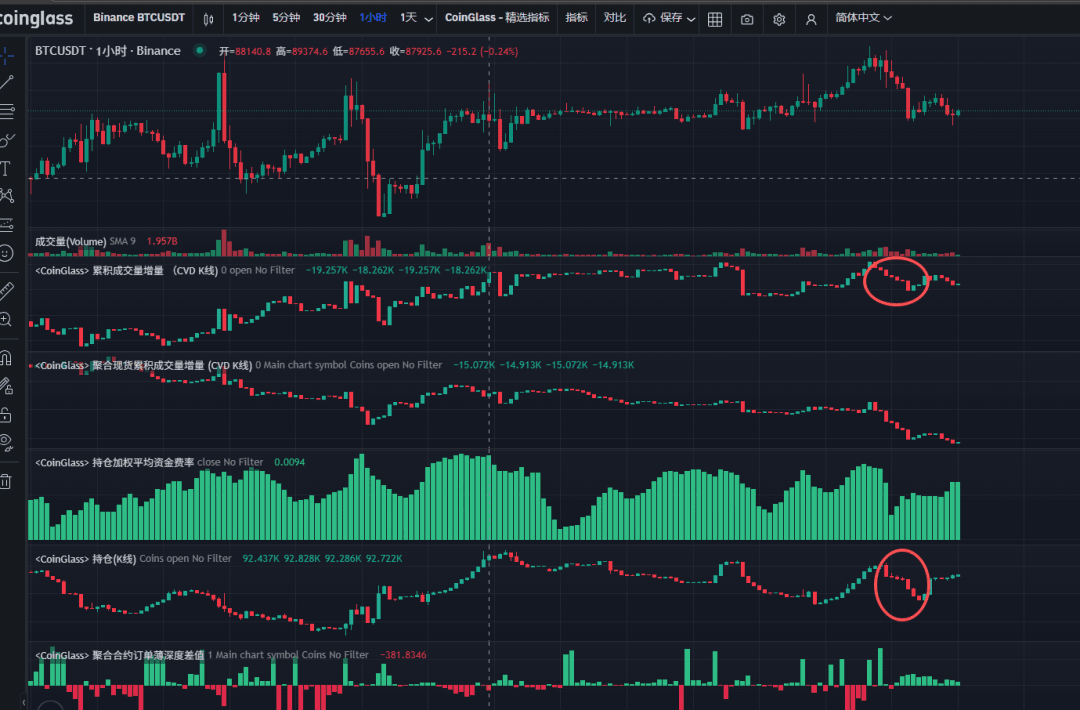Toggle hide all drawings eye icon
This screenshot has width=1080, height=710.
click(x=6, y=443)
